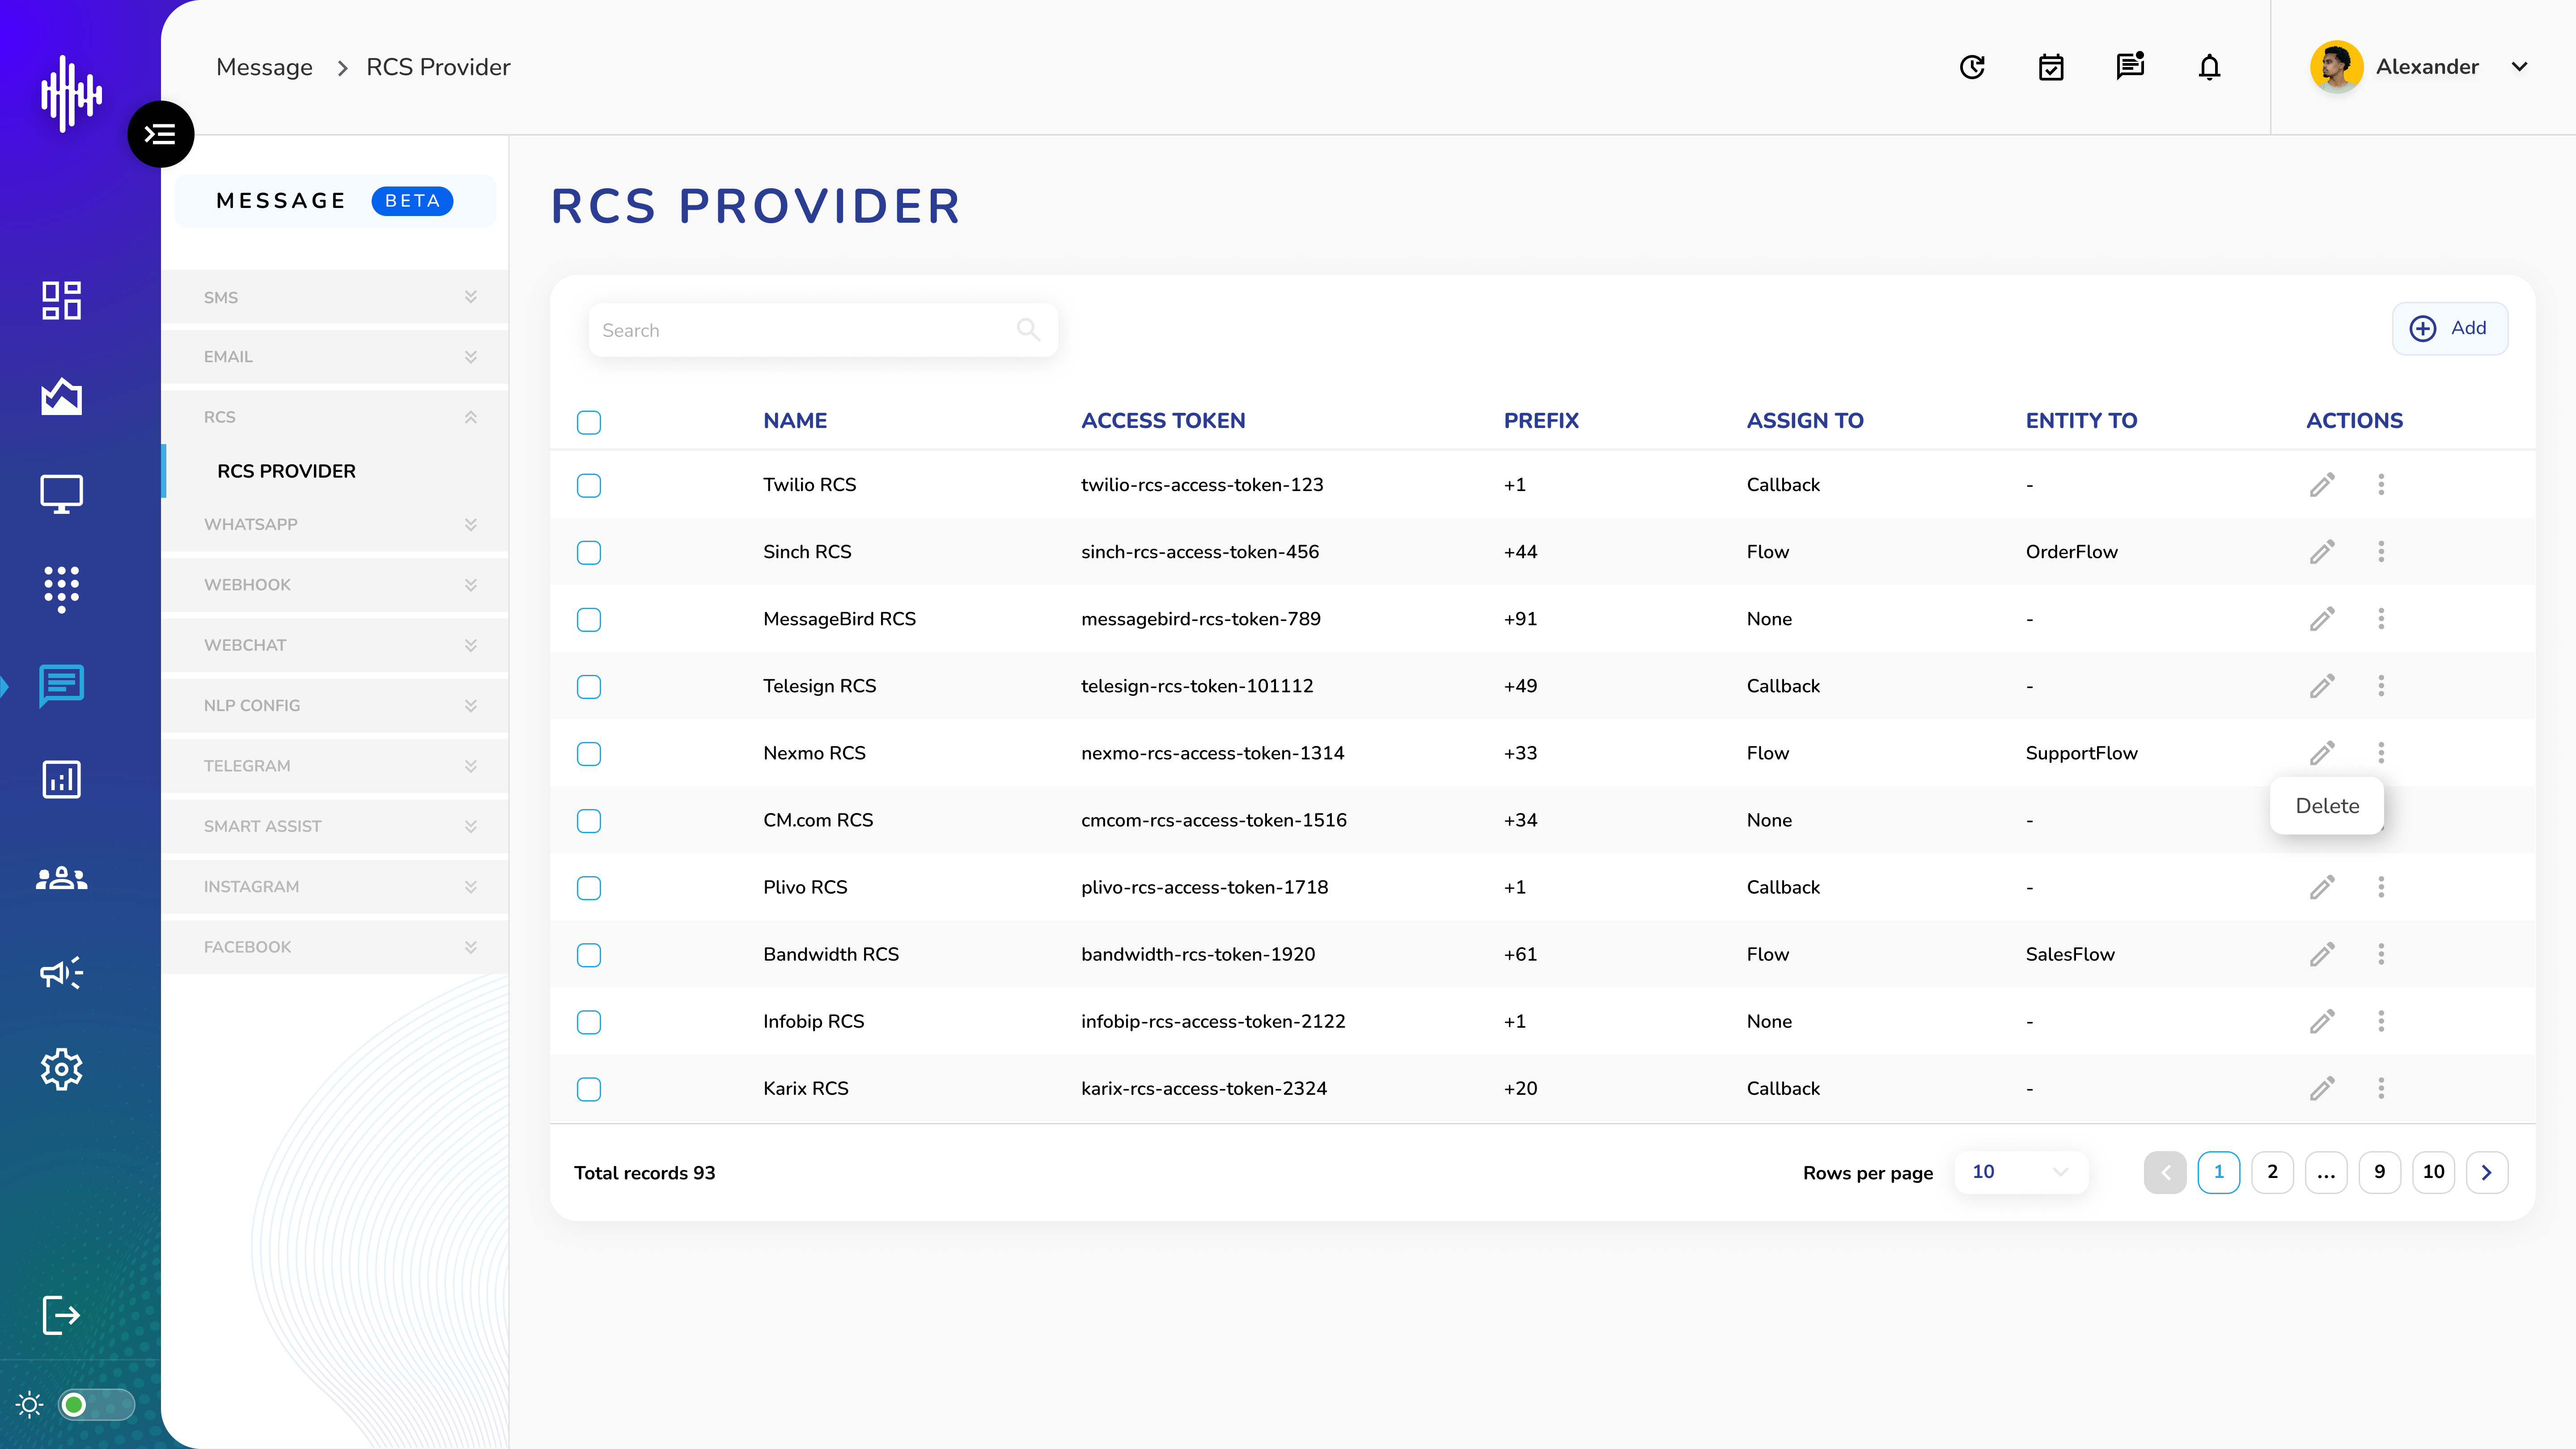This screenshot has height=1449, width=2576.
Task: Open more options for Telesign RCS
Action: coord(2381,685)
